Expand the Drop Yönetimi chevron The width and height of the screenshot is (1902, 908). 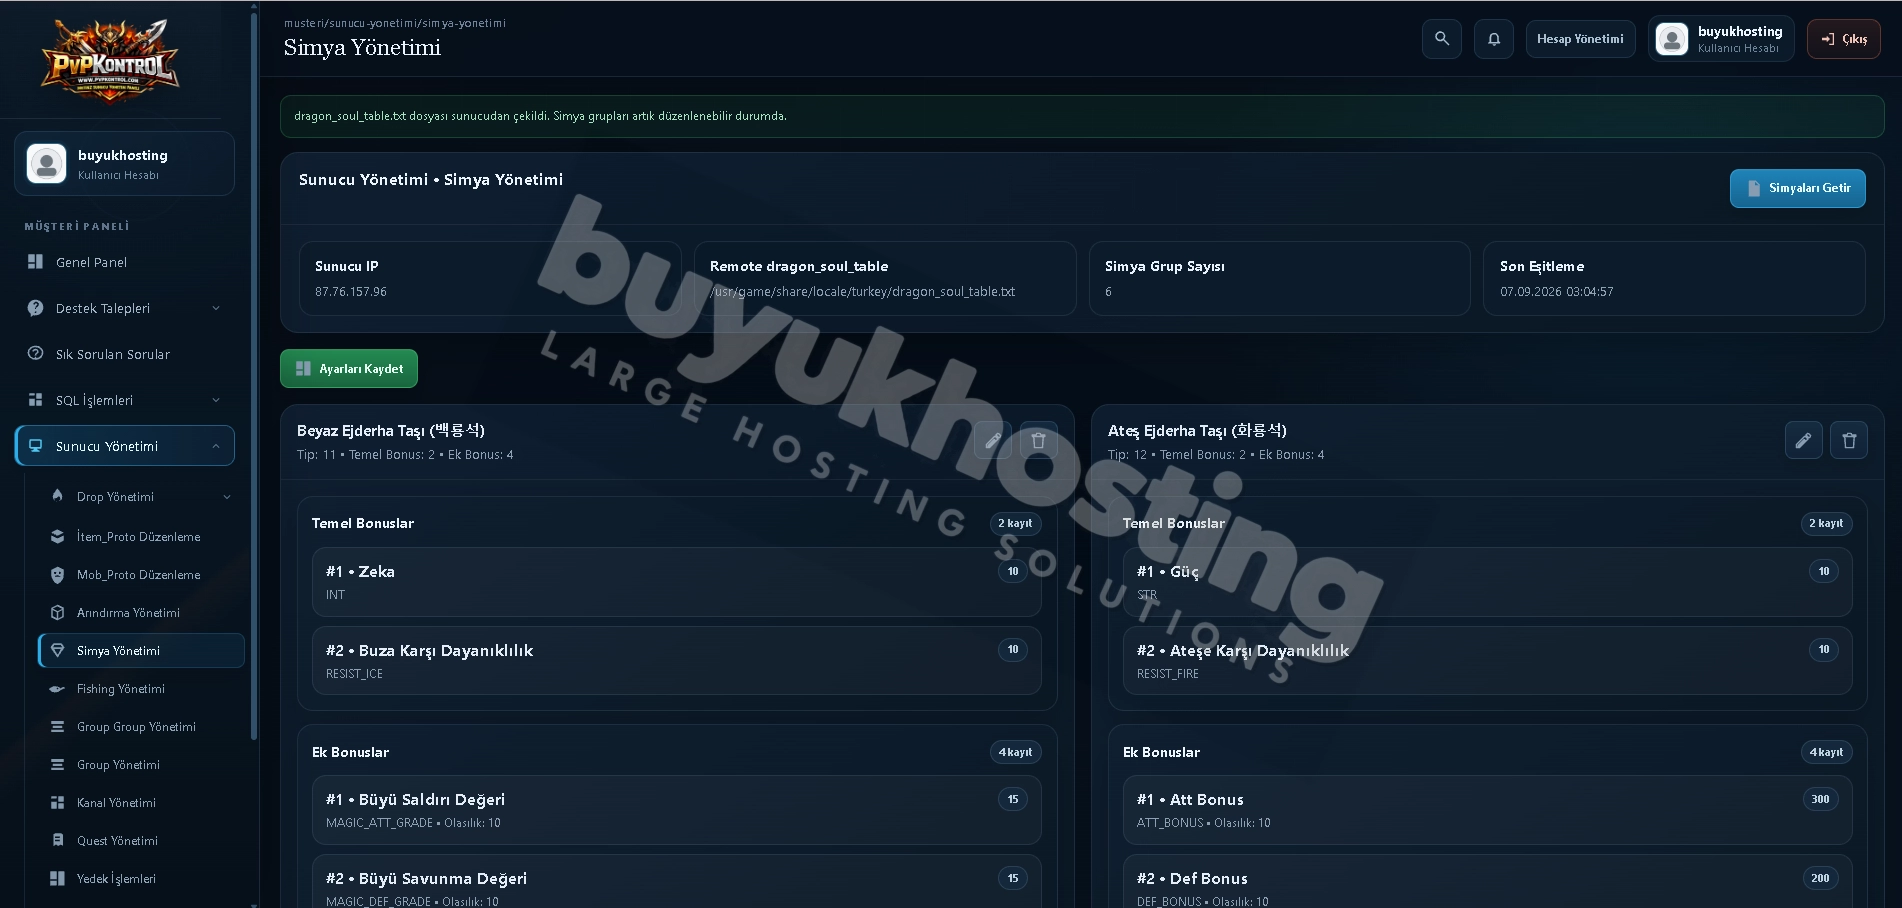[227, 497]
